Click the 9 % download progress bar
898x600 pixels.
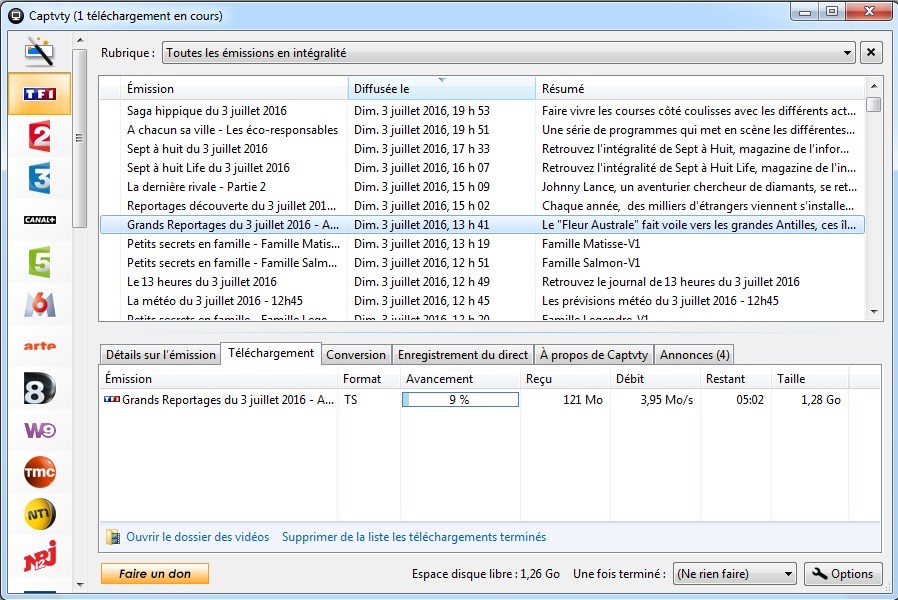pos(460,400)
